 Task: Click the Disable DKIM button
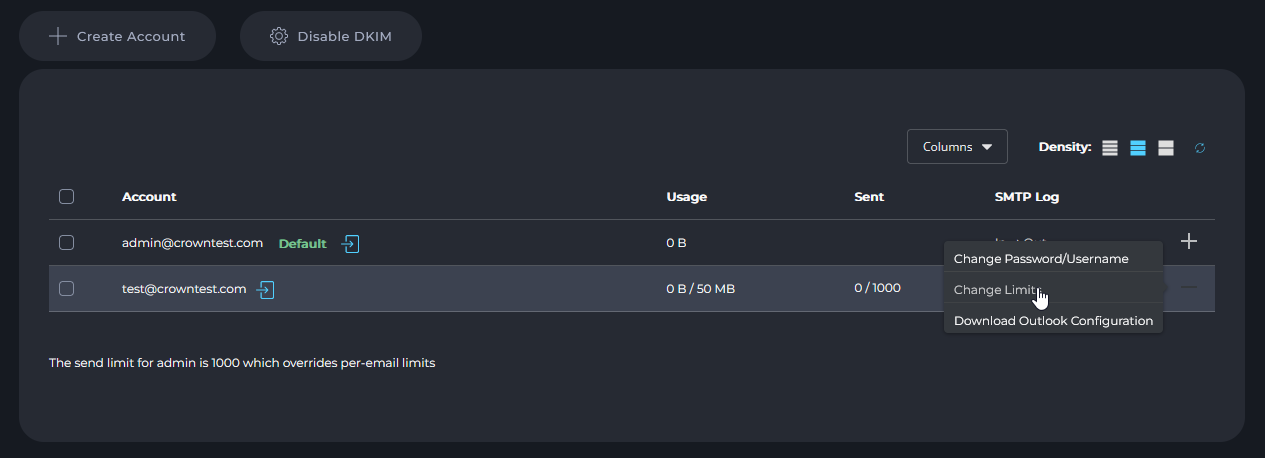tap(331, 37)
